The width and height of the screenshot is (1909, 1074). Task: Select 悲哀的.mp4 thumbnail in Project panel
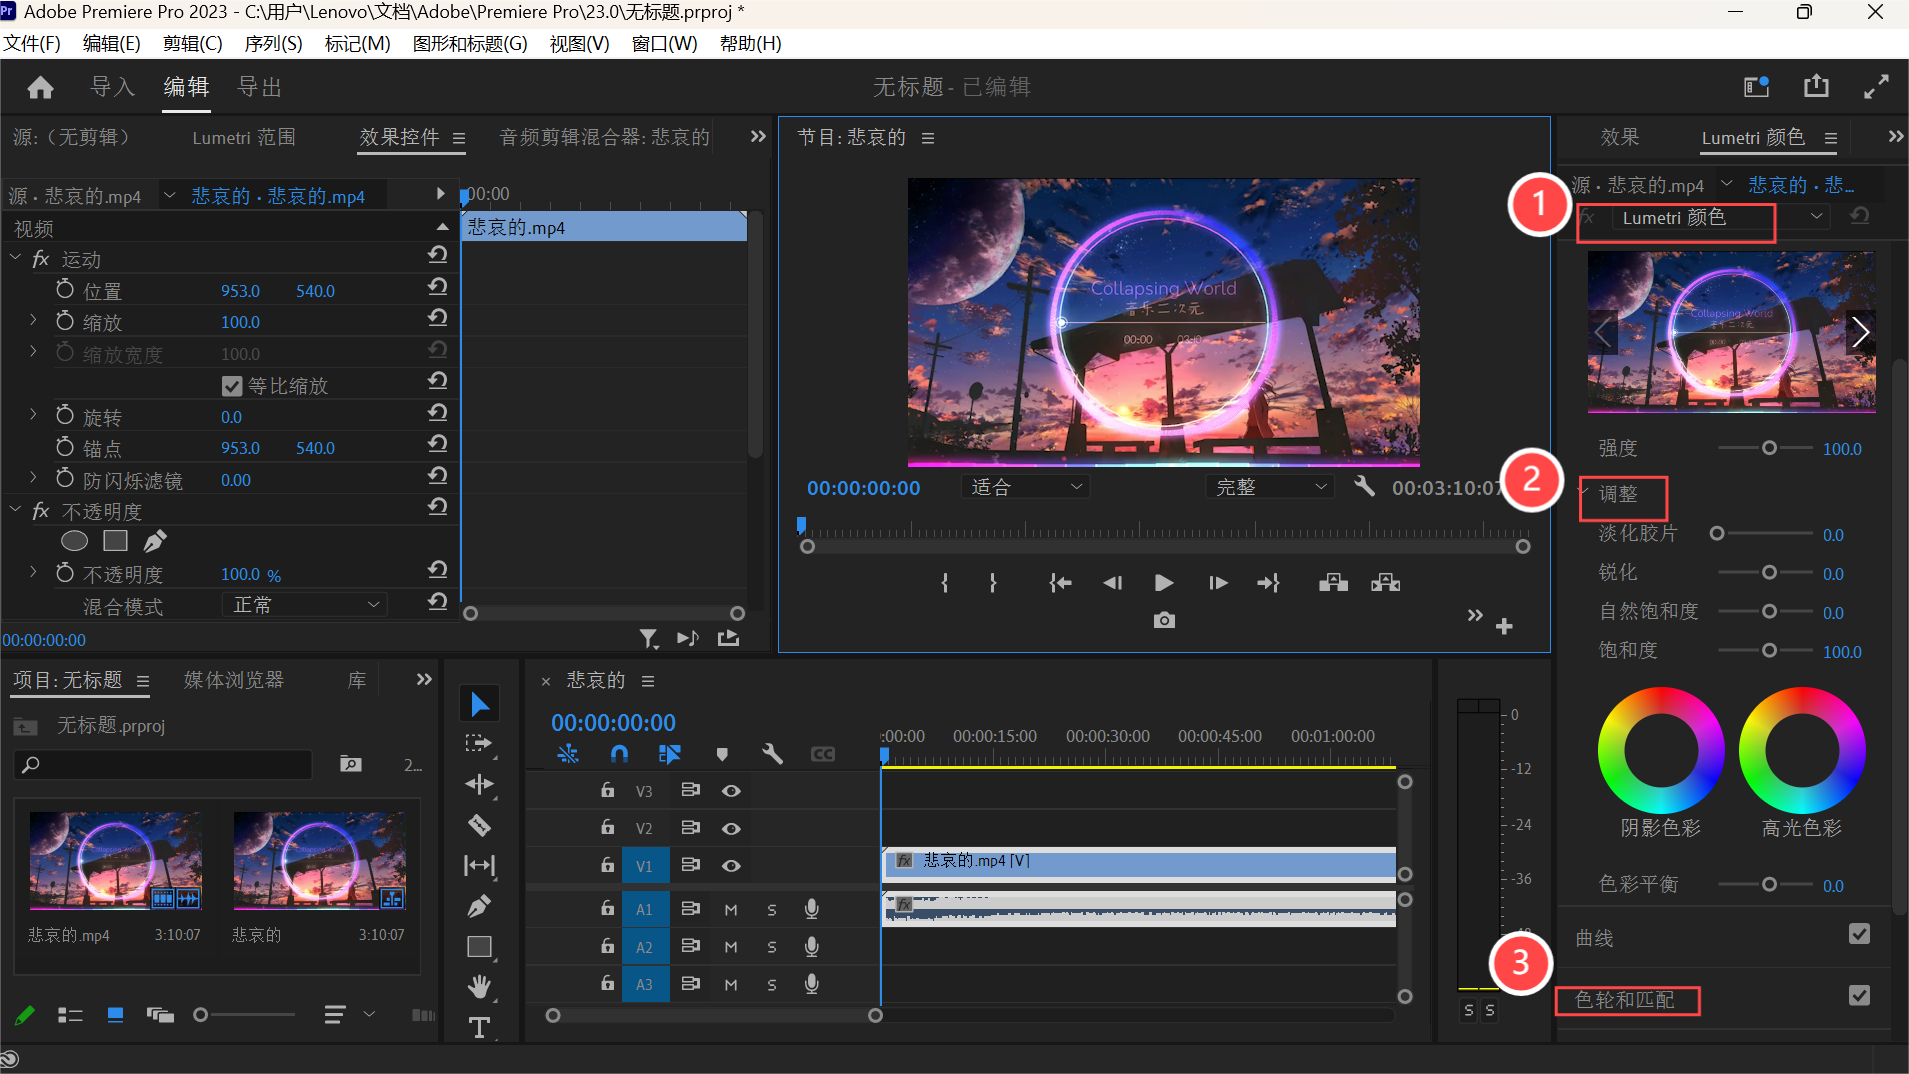pos(116,860)
